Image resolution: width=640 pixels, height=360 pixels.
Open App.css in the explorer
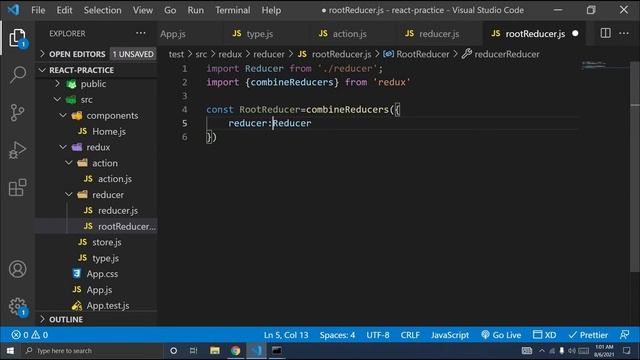pyautogui.click(x=102, y=274)
